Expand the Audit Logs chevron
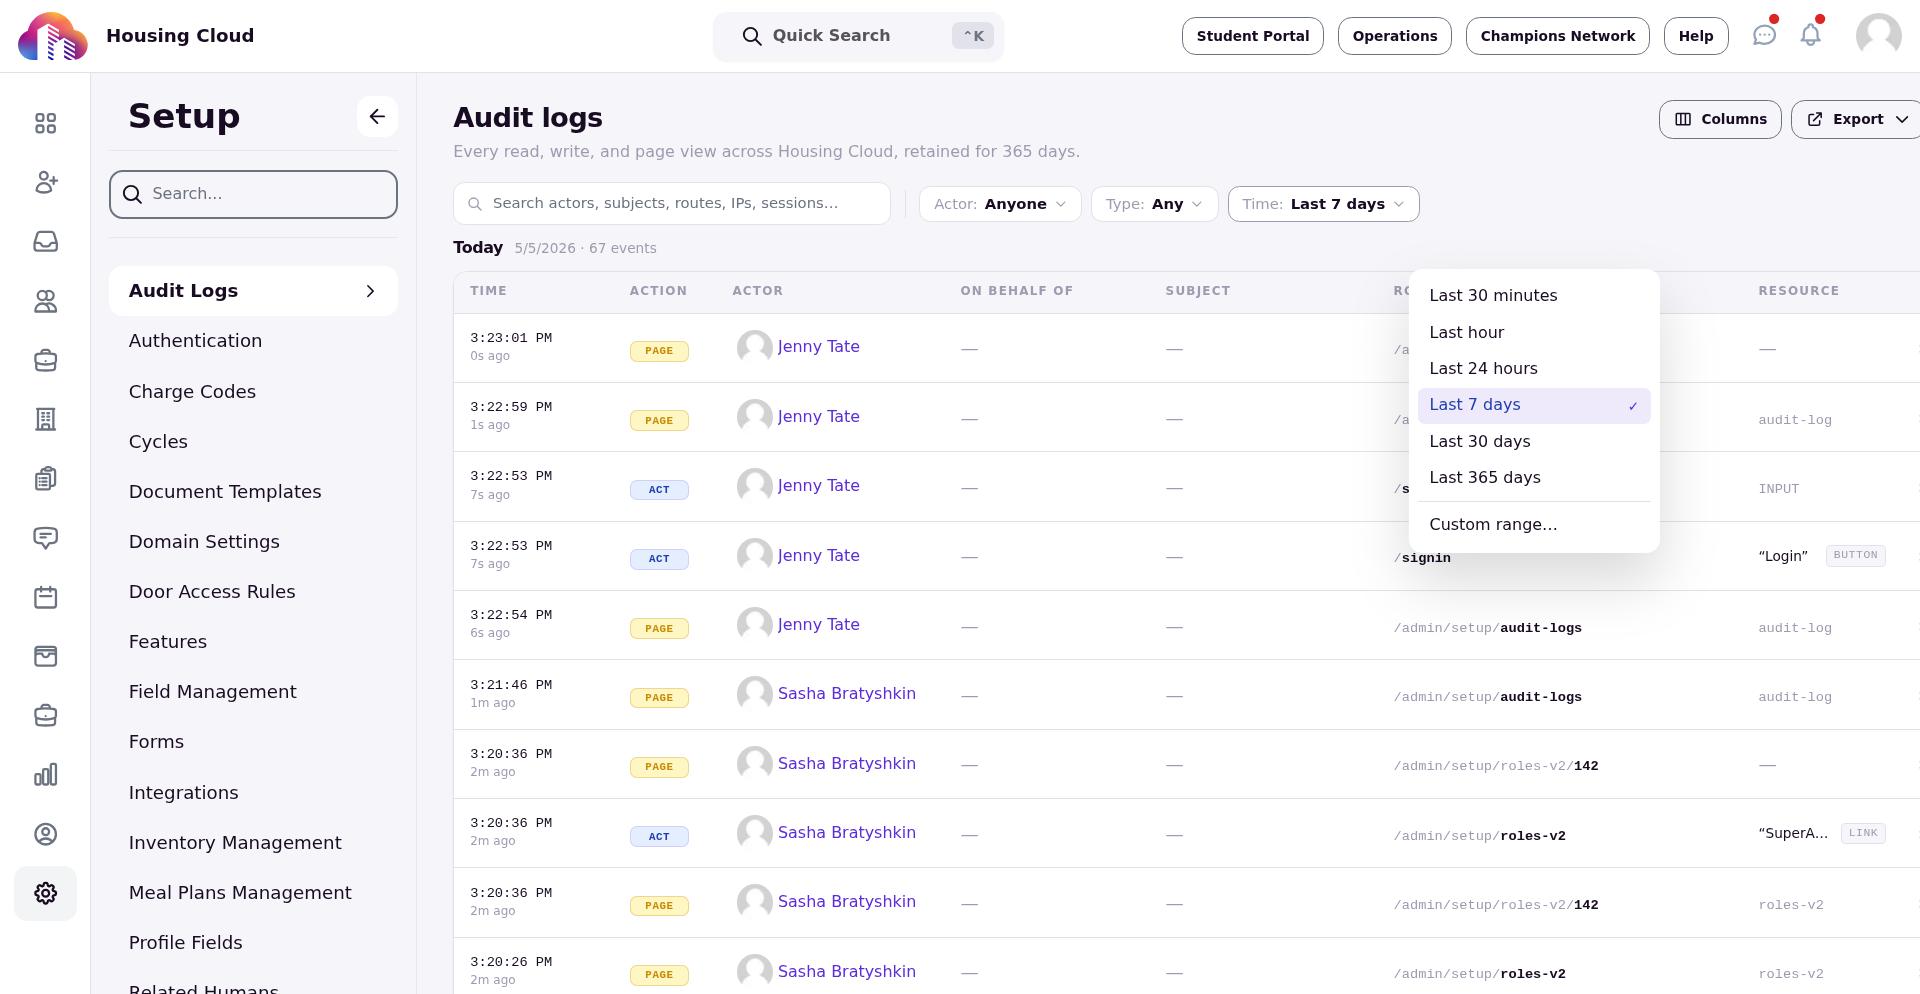This screenshot has width=1920, height=994. tap(370, 291)
